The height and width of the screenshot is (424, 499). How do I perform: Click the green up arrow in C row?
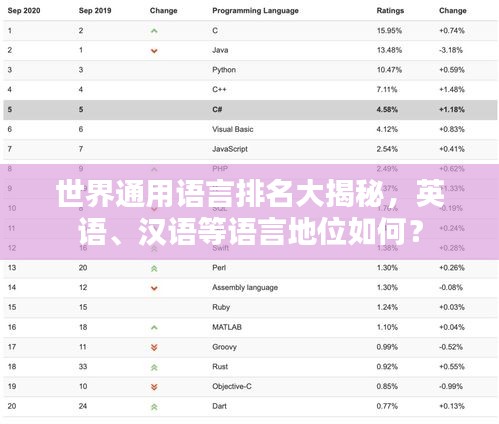[x=154, y=31]
